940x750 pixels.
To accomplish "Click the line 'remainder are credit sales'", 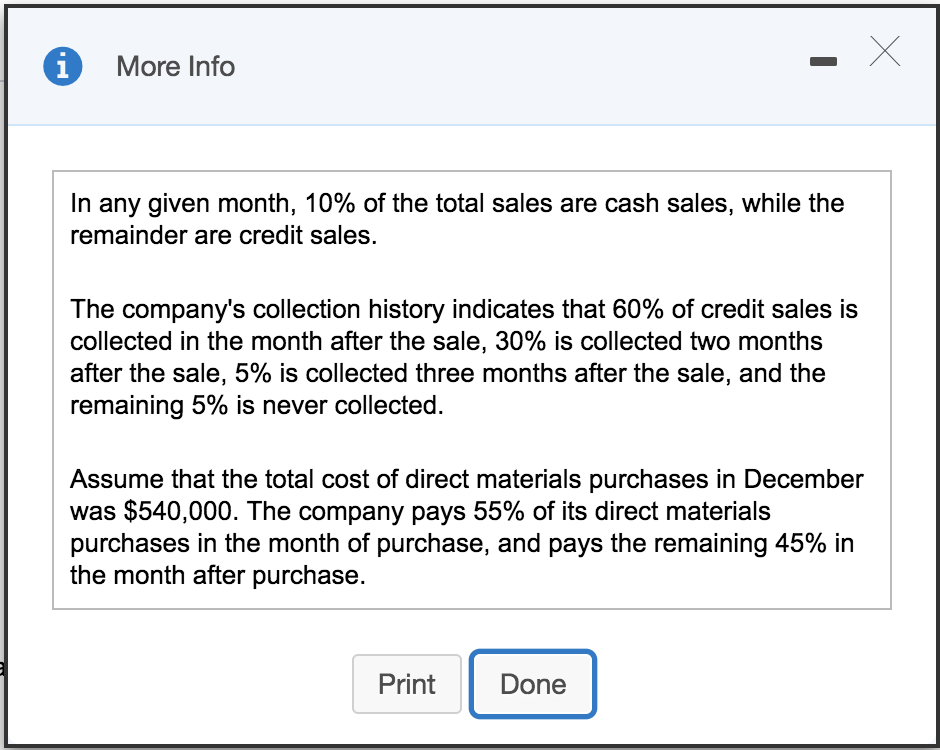I will [x=224, y=236].
